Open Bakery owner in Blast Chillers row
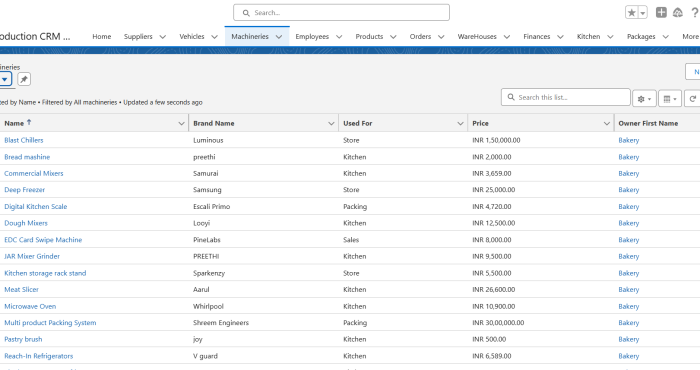Image resolution: width=700 pixels, height=370 pixels. coord(629,140)
